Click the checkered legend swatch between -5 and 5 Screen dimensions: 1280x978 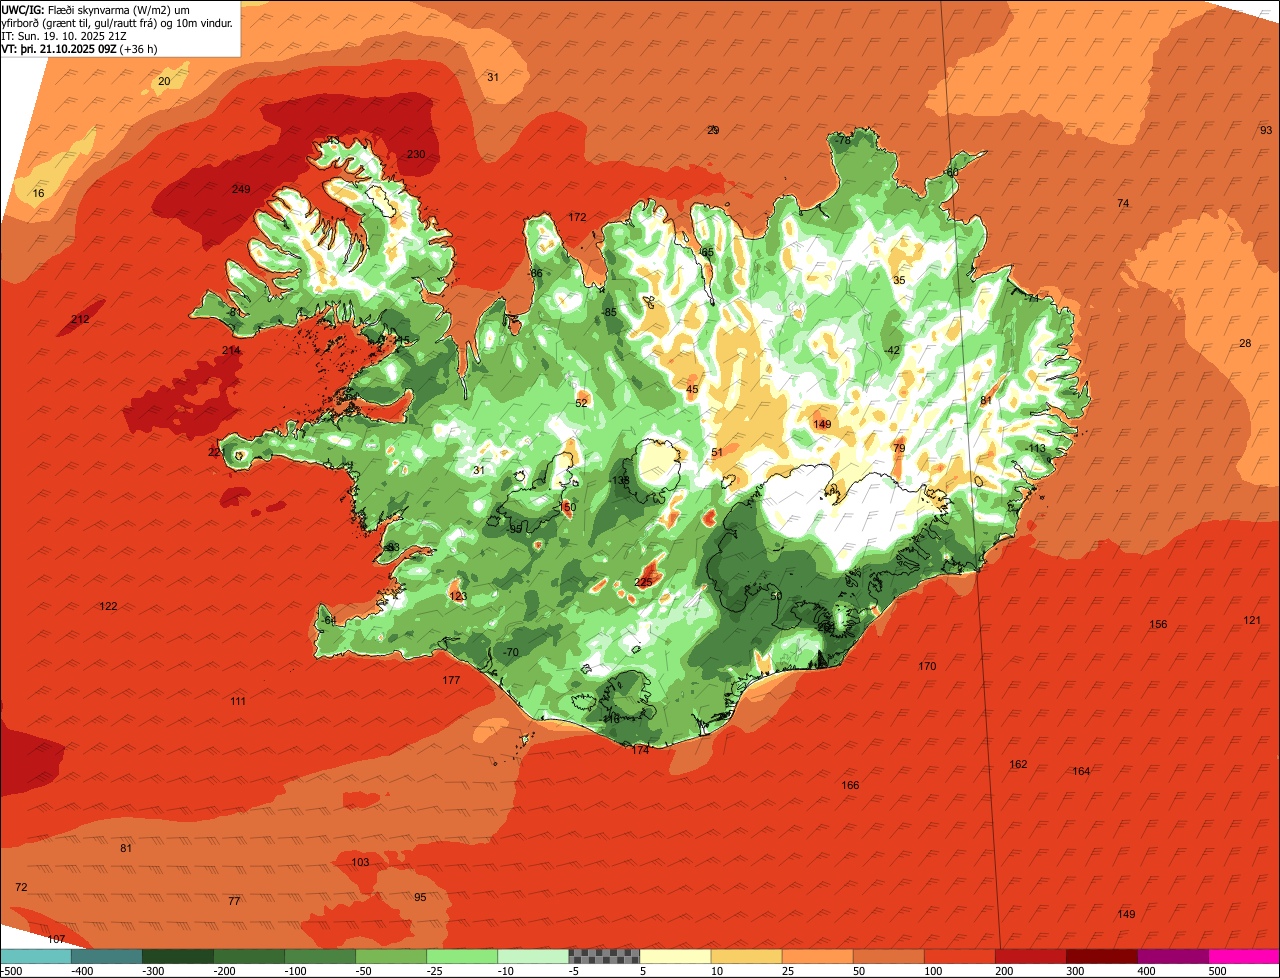[x=604, y=957]
